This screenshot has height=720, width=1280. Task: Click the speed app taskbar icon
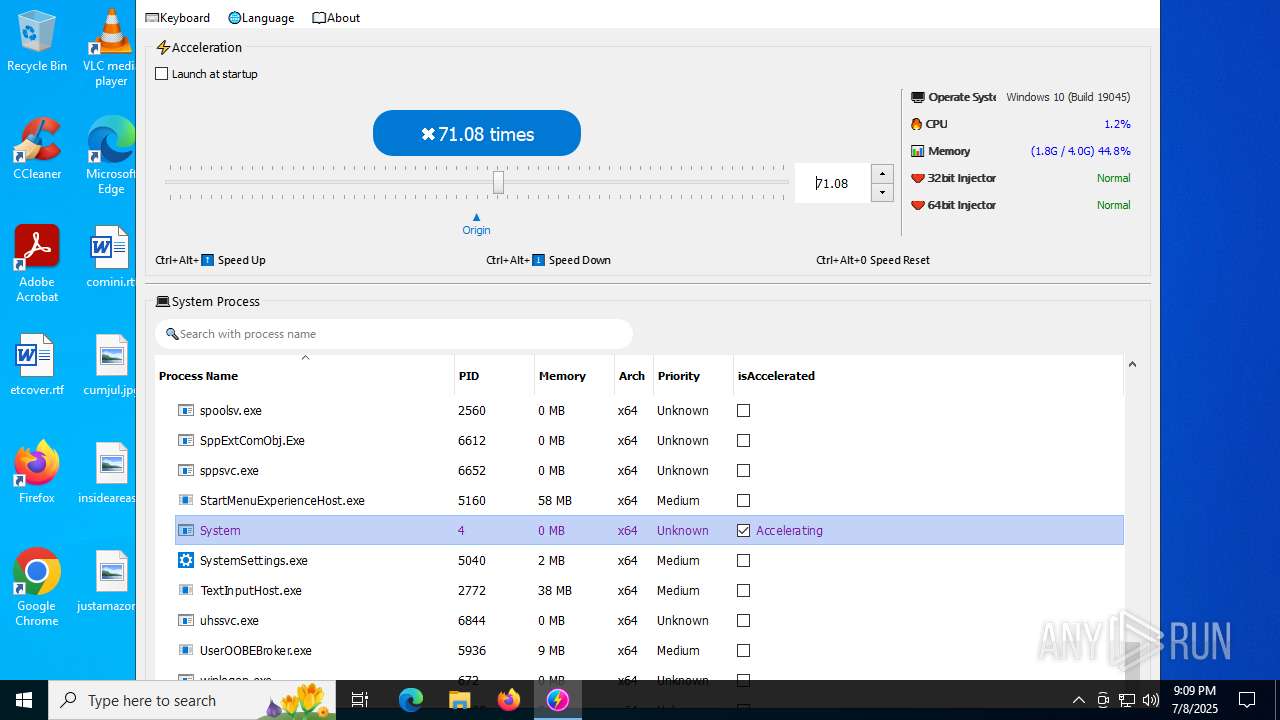point(557,700)
